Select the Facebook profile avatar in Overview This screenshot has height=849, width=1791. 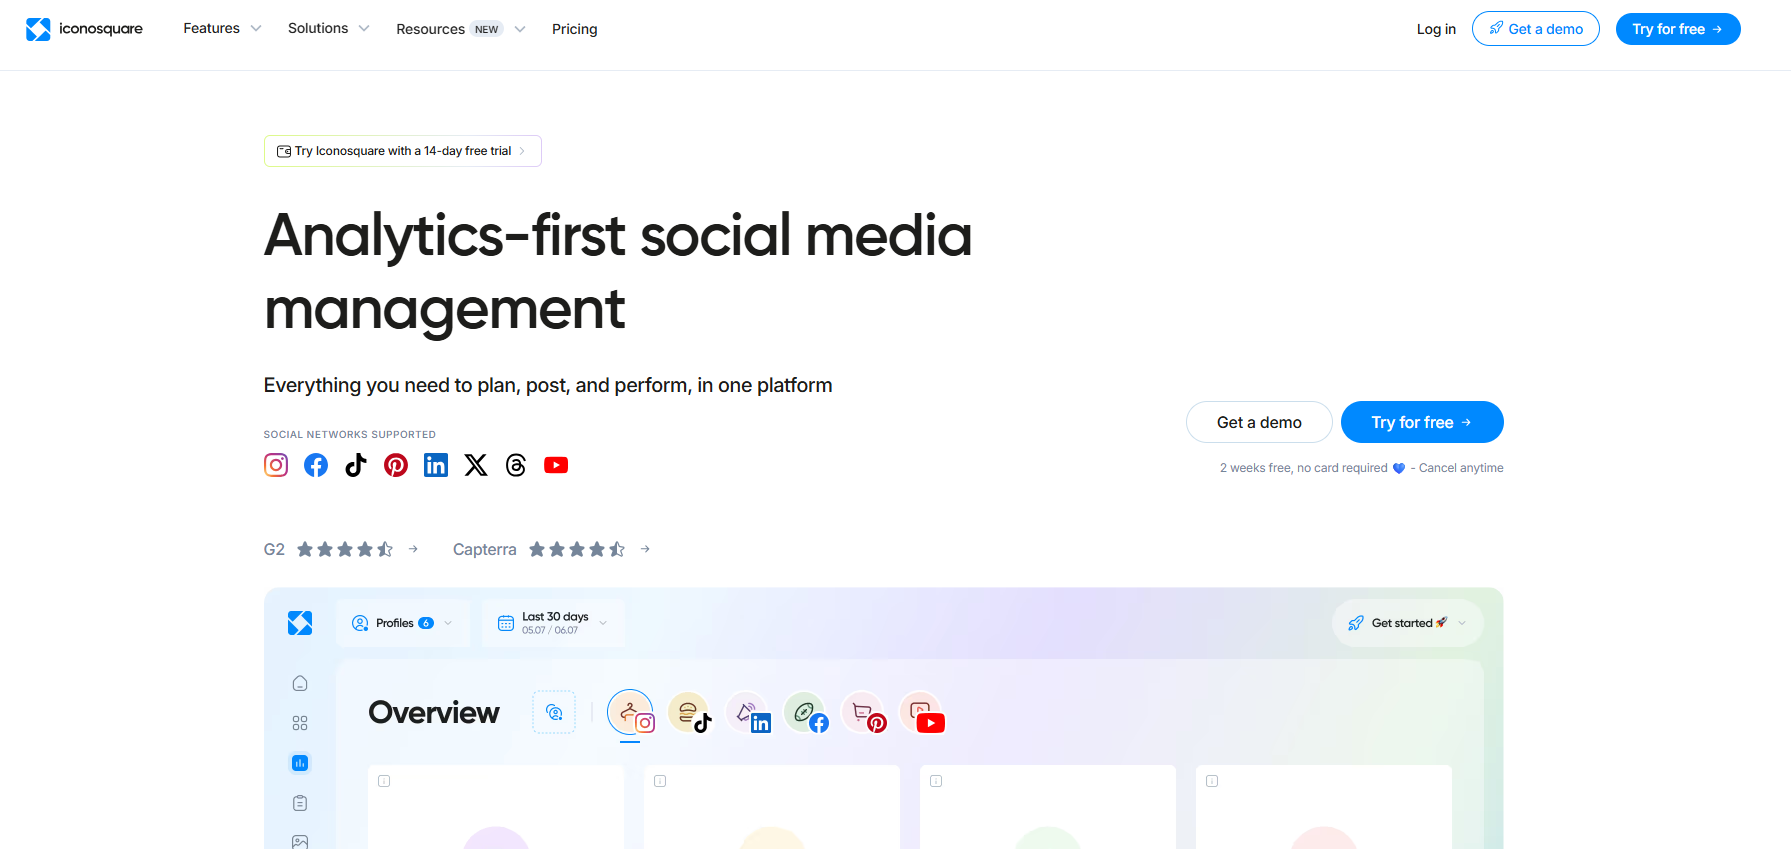tap(805, 712)
